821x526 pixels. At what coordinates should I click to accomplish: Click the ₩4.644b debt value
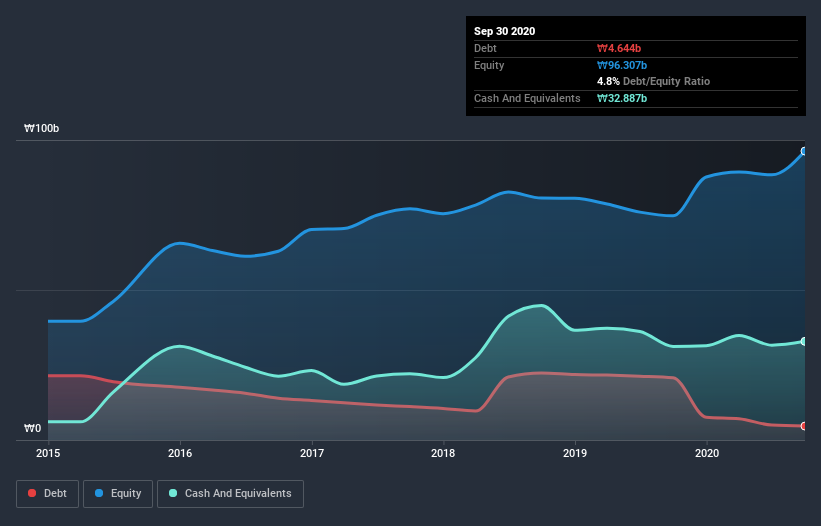(x=619, y=48)
